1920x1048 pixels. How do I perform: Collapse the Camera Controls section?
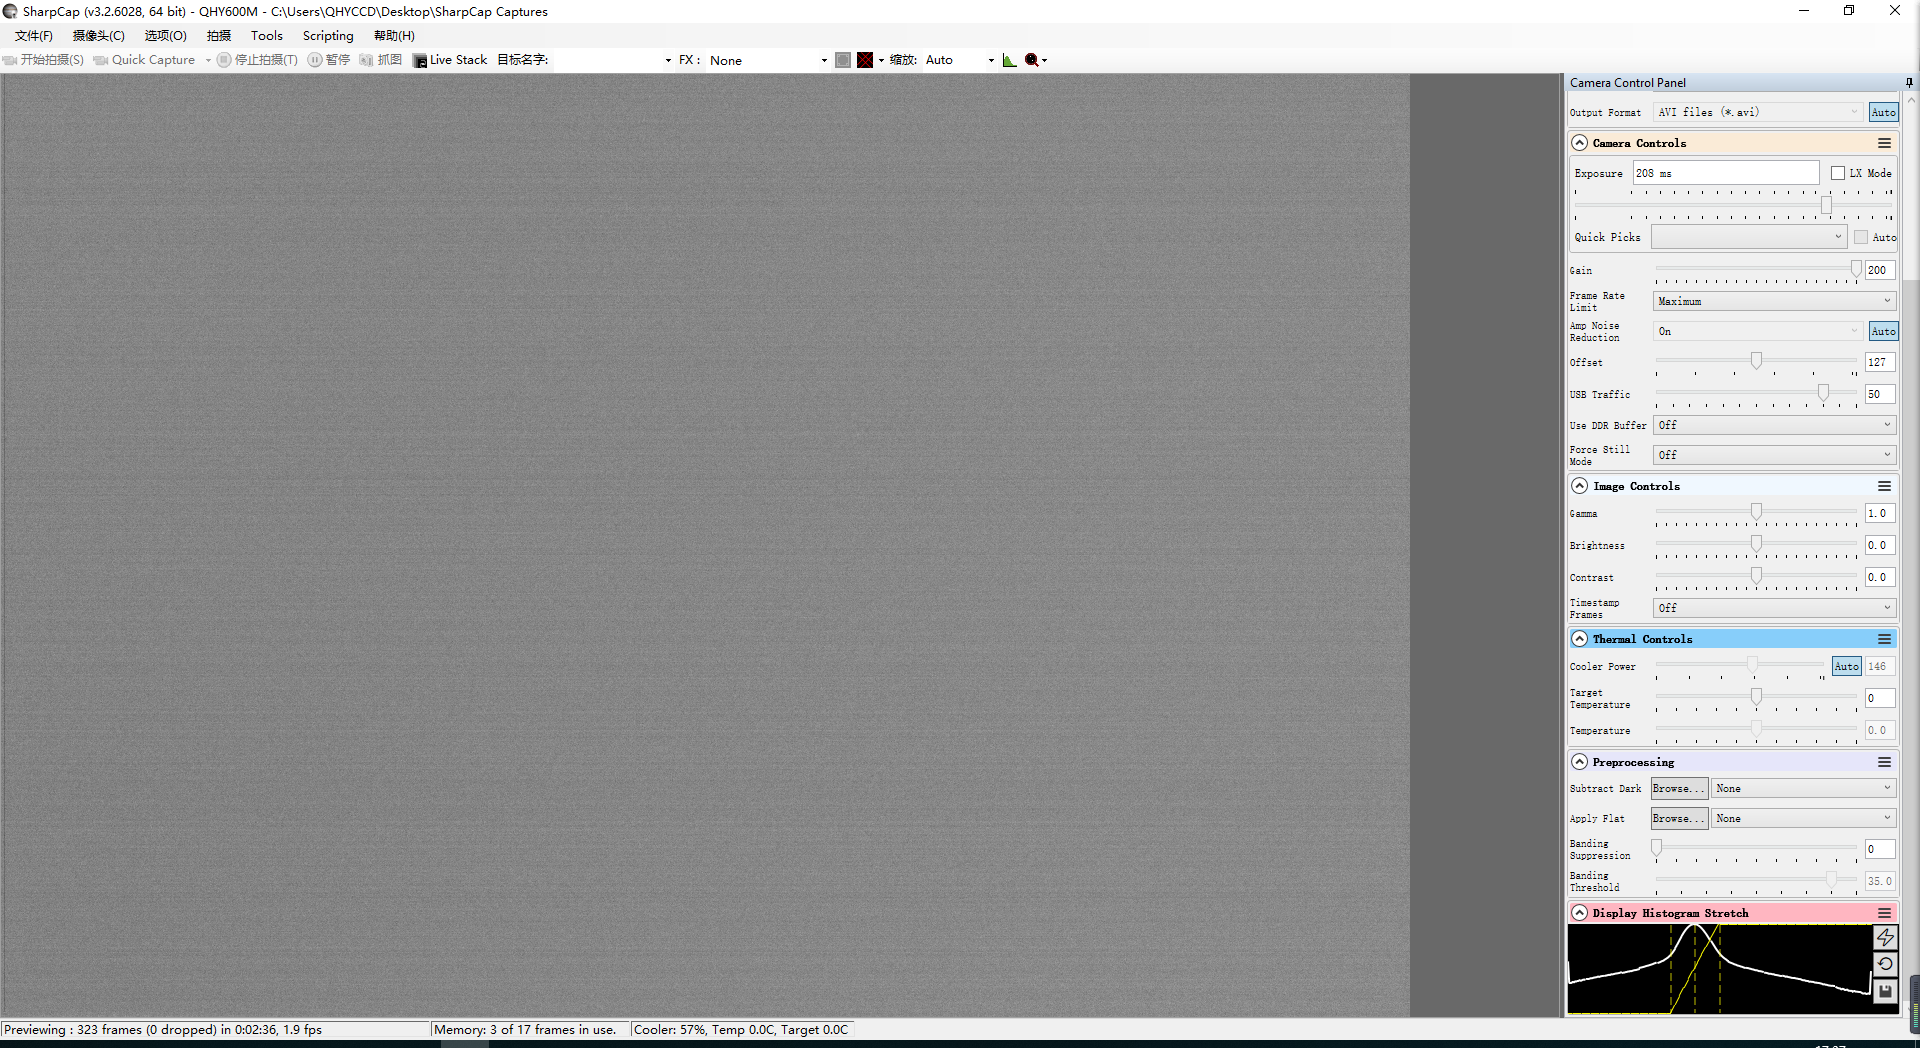[x=1580, y=143]
